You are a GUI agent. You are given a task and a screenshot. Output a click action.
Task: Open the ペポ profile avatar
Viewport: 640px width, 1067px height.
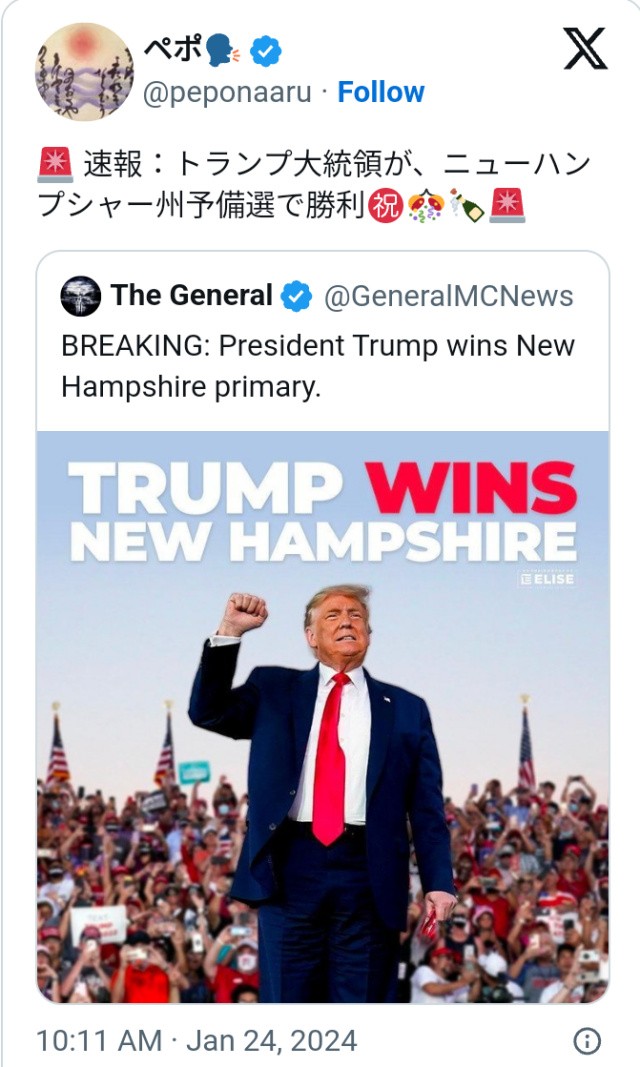(84, 70)
